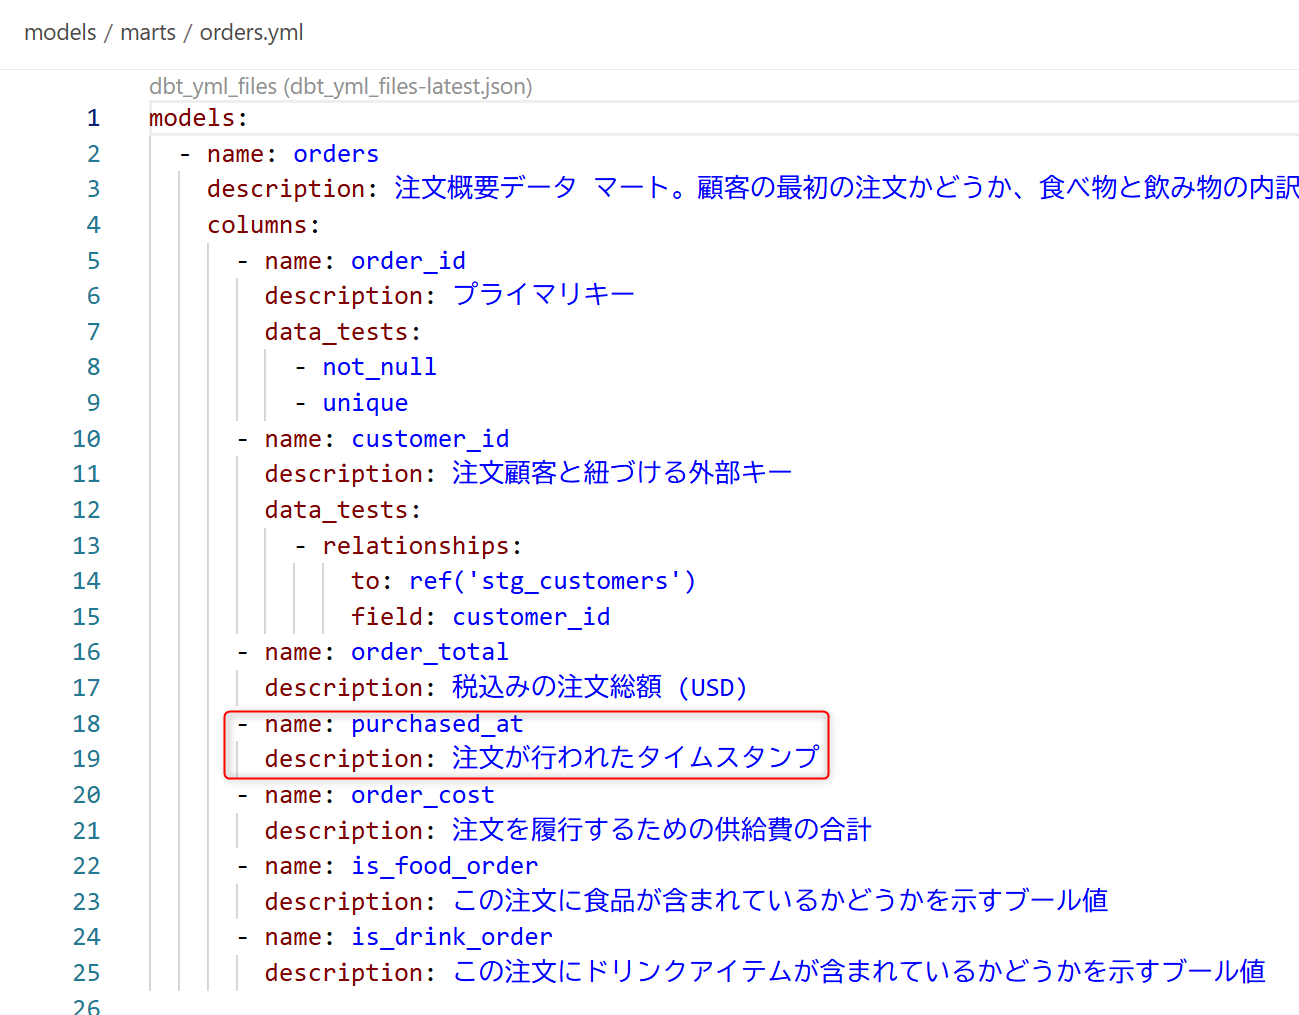This screenshot has height=1015, width=1299.
Task: Click the "columns:" key
Action: click(x=263, y=225)
